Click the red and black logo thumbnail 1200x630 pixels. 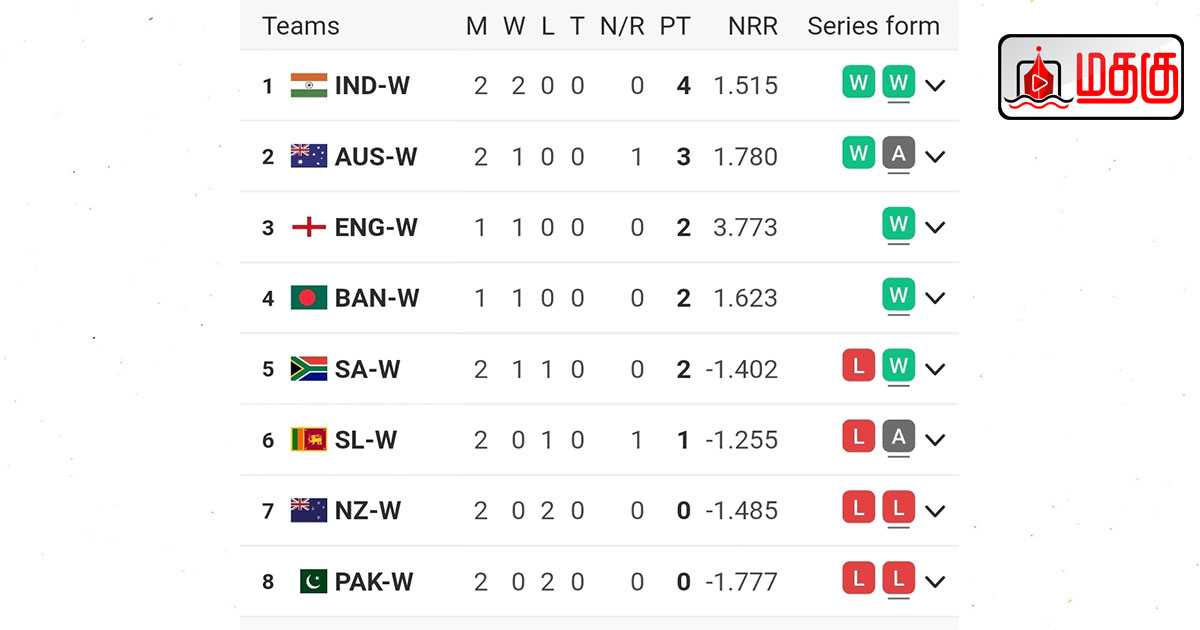(x=1090, y=77)
